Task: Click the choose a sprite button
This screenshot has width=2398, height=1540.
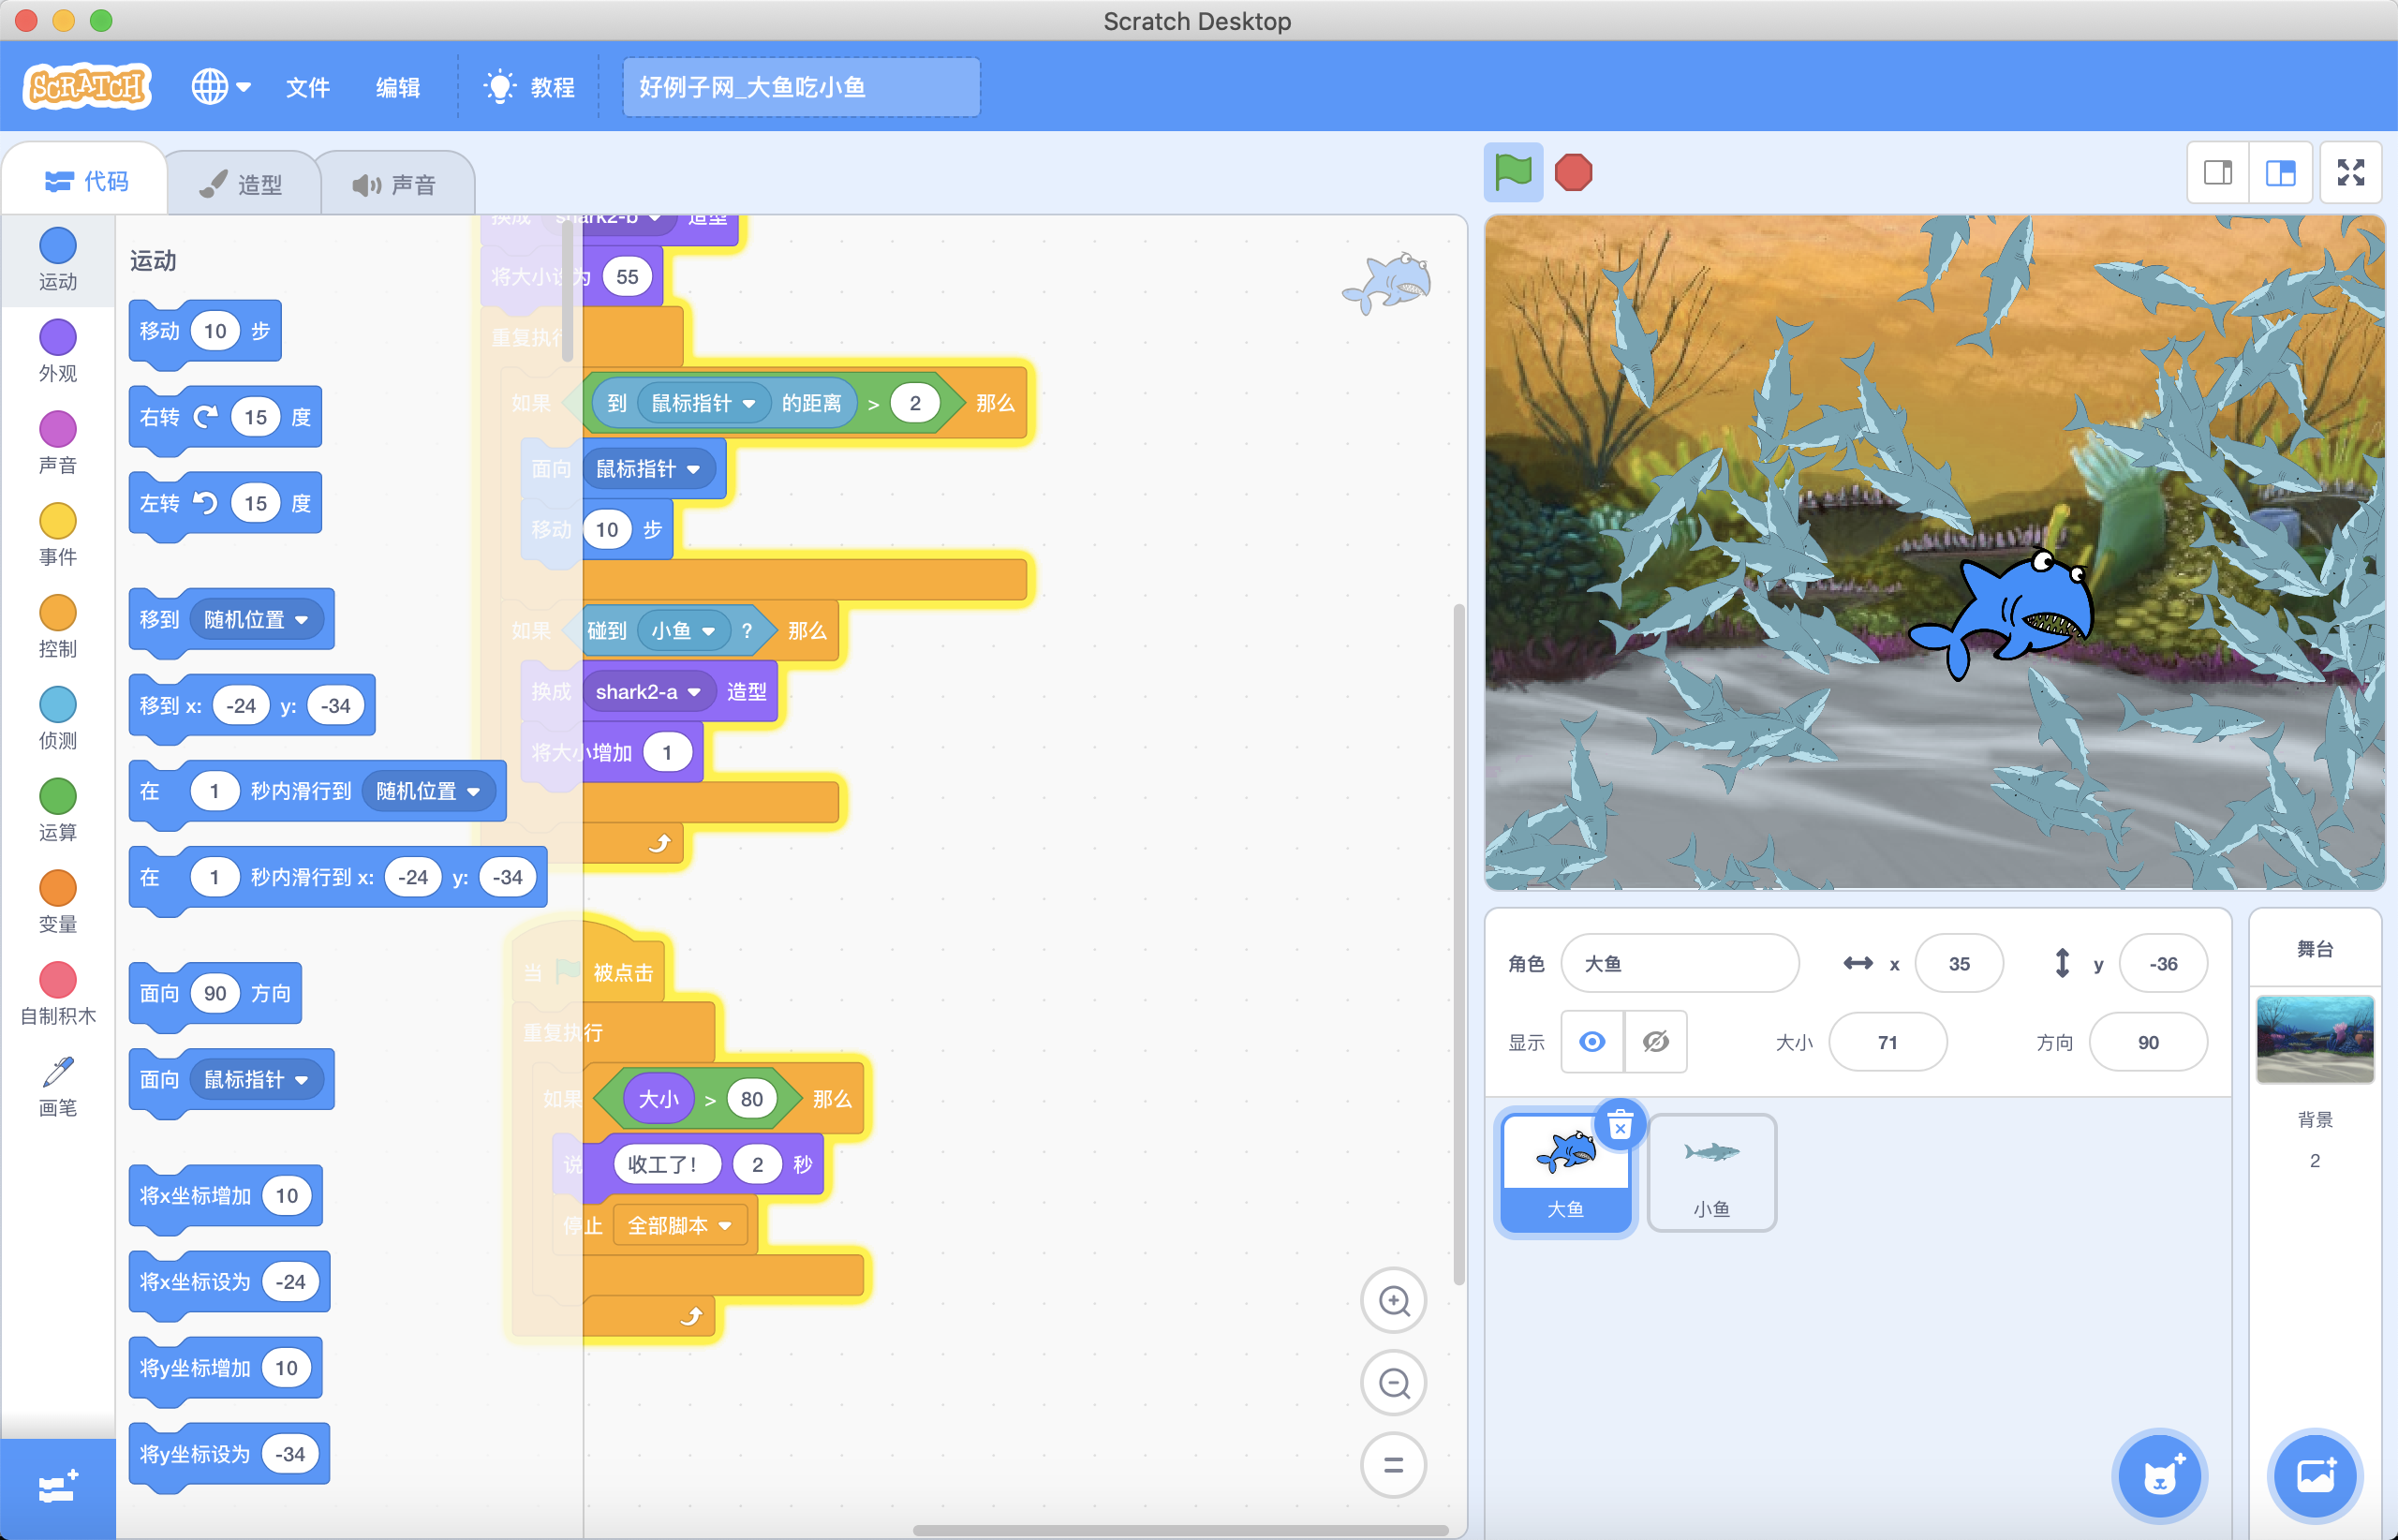Action: [2160, 1475]
